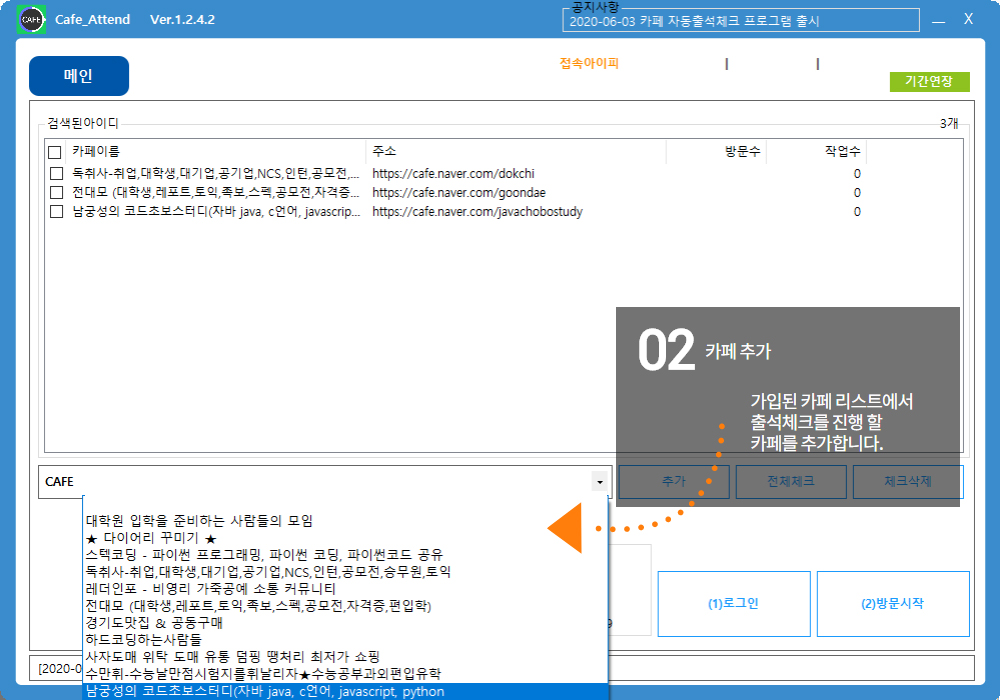Choose ★ 다이어리 꾸미기 ★ option
The height and width of the screenshot is (700, 1000).
(x=346, y=538)
